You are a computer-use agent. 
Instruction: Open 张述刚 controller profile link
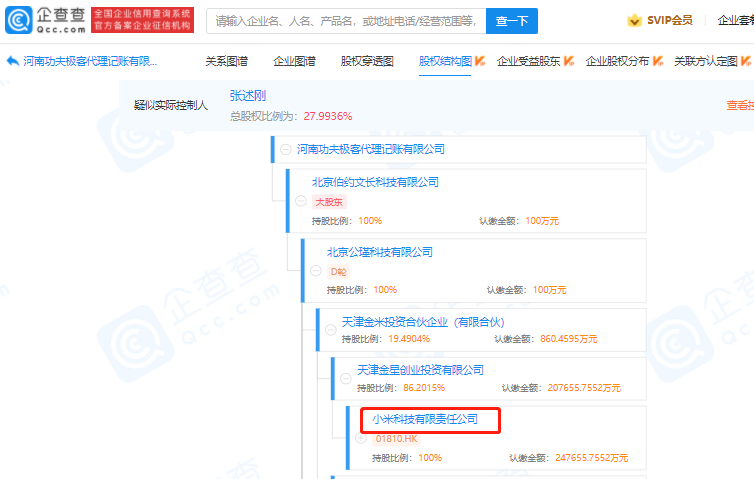coord(248,96)
